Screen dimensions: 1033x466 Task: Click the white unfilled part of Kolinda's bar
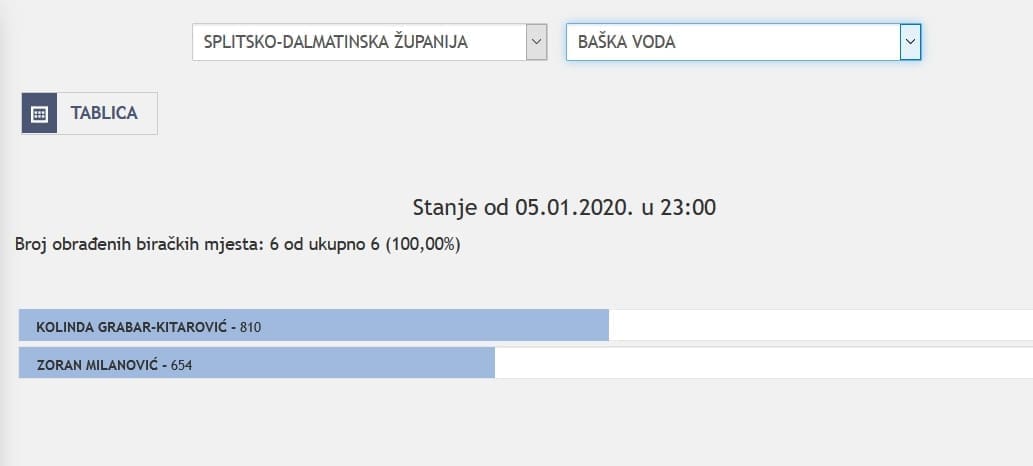pos(820,326)
